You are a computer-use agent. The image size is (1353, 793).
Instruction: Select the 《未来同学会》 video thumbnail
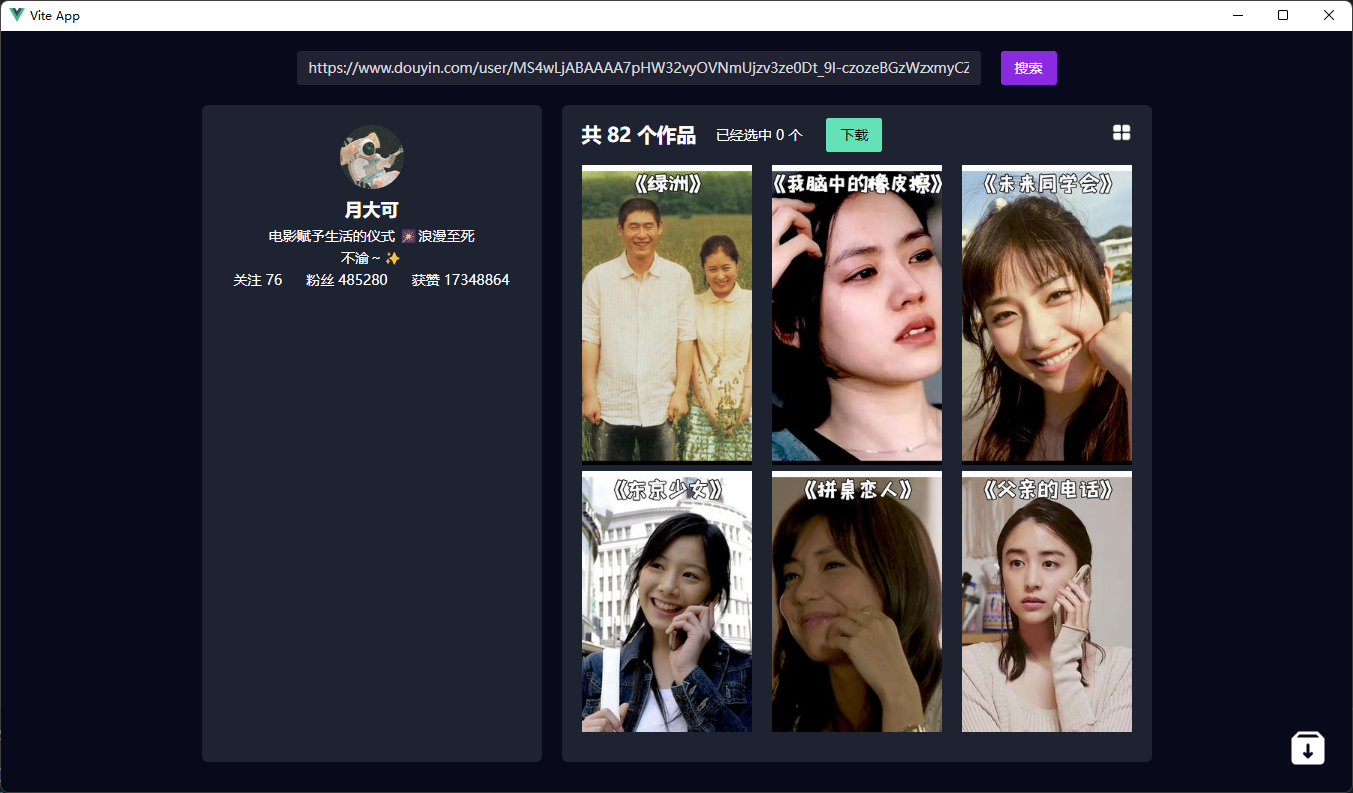click(1047, 314)
